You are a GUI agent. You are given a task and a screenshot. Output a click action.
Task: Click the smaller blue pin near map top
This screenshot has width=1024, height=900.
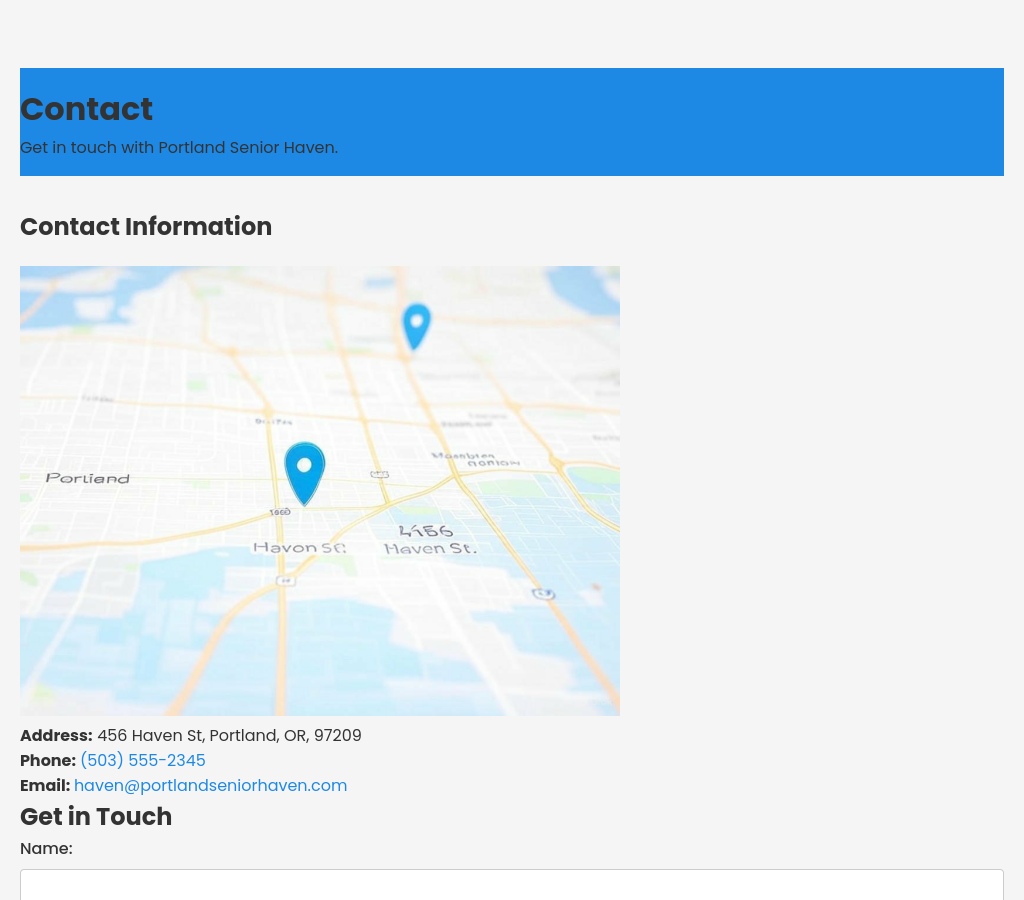click(416, 325)
